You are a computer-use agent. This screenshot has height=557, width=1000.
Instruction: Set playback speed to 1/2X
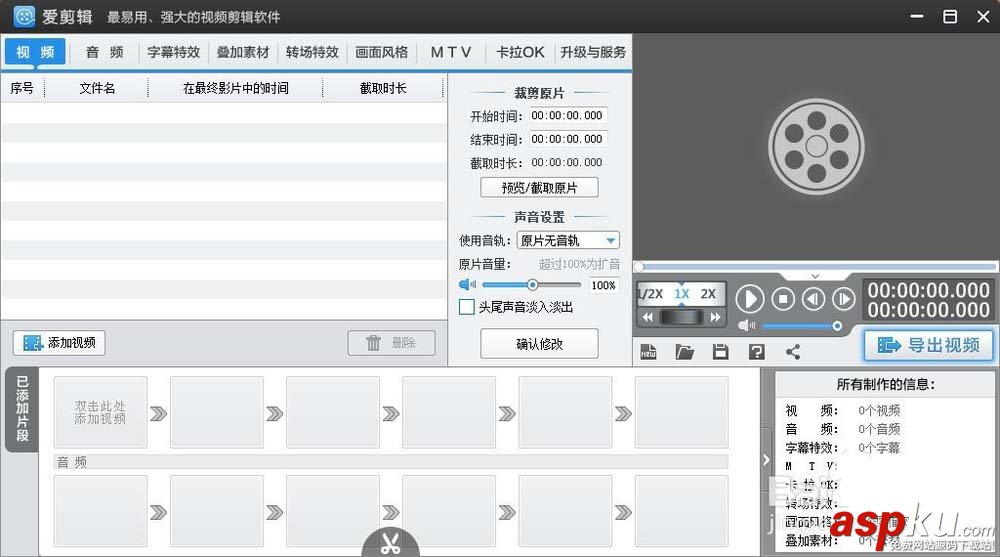[x=651, y=294]
